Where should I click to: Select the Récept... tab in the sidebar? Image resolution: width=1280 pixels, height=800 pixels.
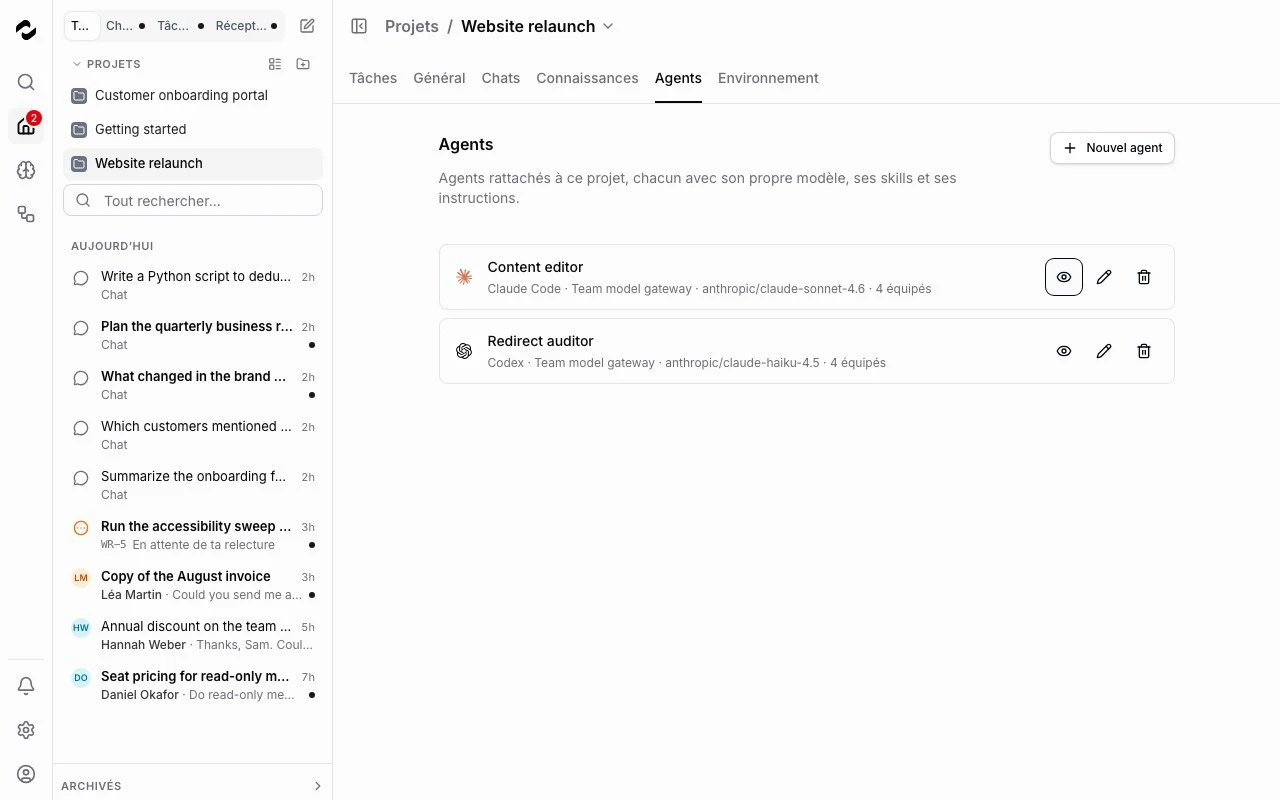coord(246,26)
